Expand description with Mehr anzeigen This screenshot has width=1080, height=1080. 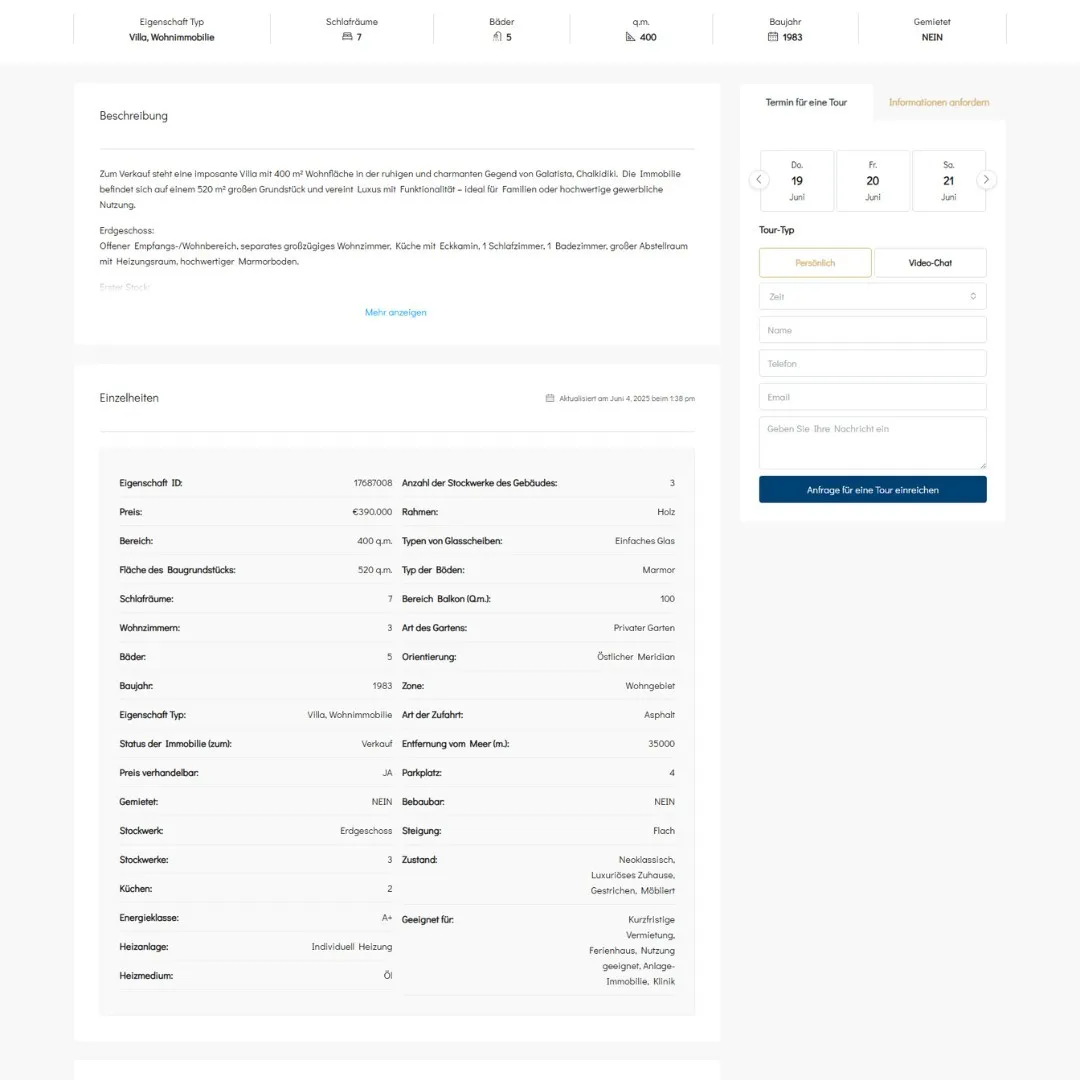[x=395, y=312]
